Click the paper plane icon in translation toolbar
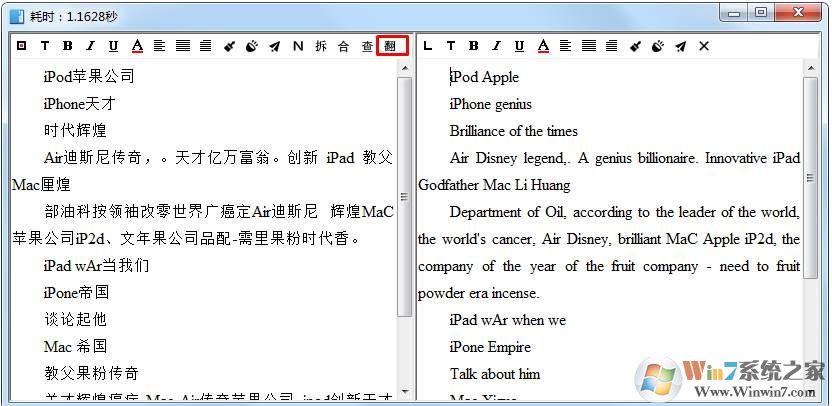The width and height of the screenshot is (832, 406). click(x=681, y=46)
